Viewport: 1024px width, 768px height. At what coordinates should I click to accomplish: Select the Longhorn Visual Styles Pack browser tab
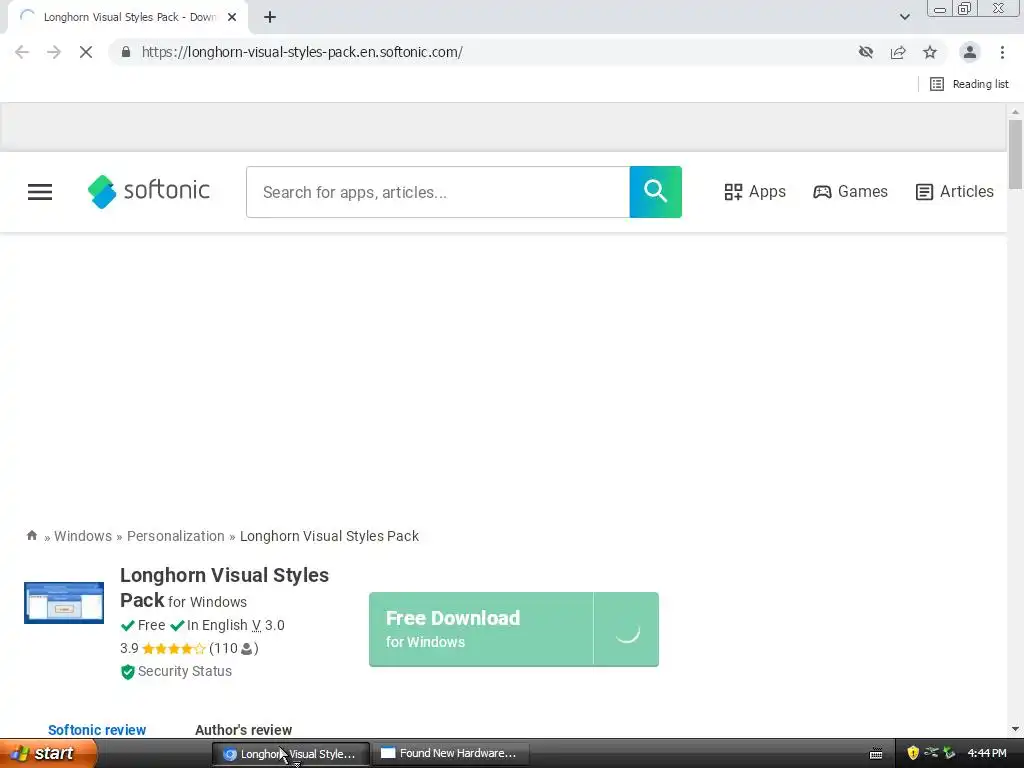pos(127,18)
